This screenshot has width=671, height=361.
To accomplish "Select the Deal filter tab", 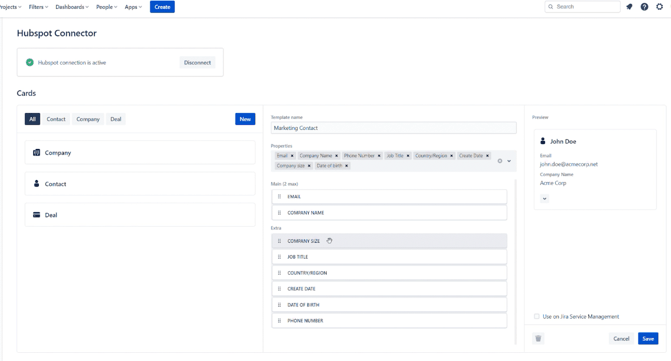I will click(116, 119).
